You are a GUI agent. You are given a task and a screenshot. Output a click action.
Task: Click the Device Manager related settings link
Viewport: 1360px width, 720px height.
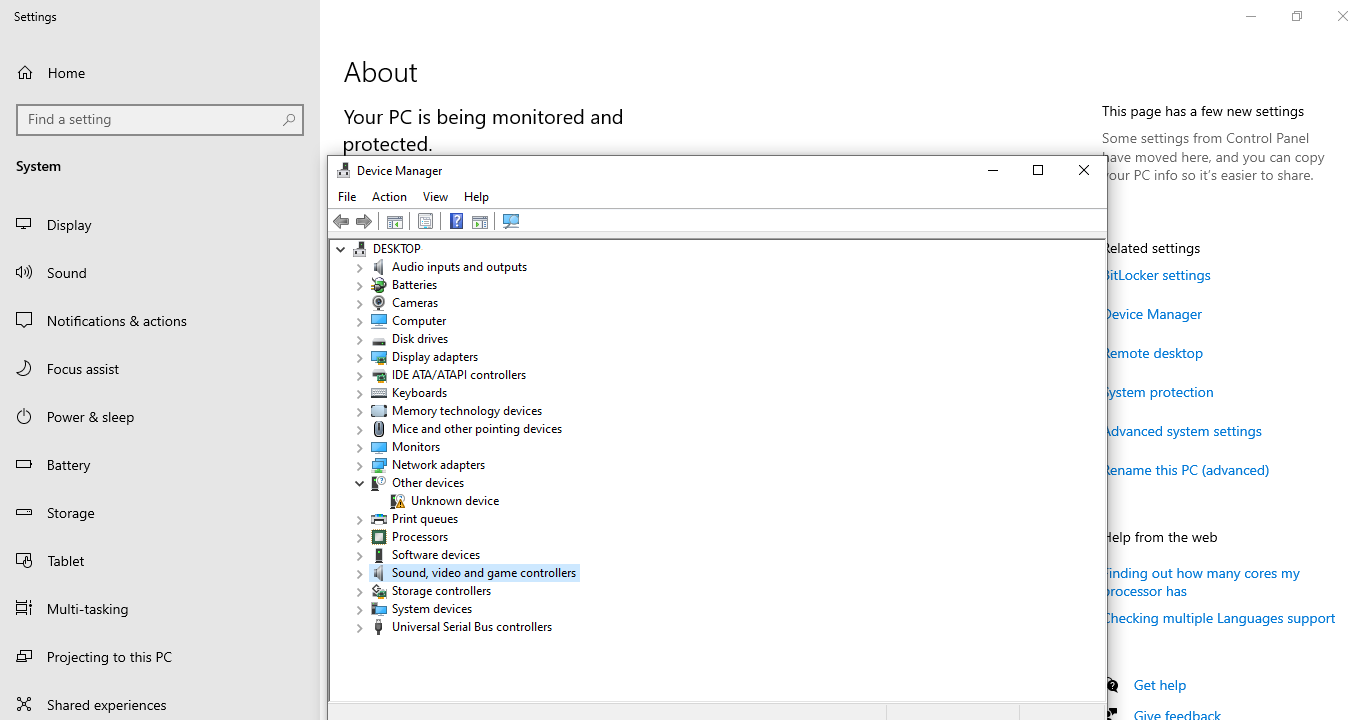click(x=1154, y=314)
